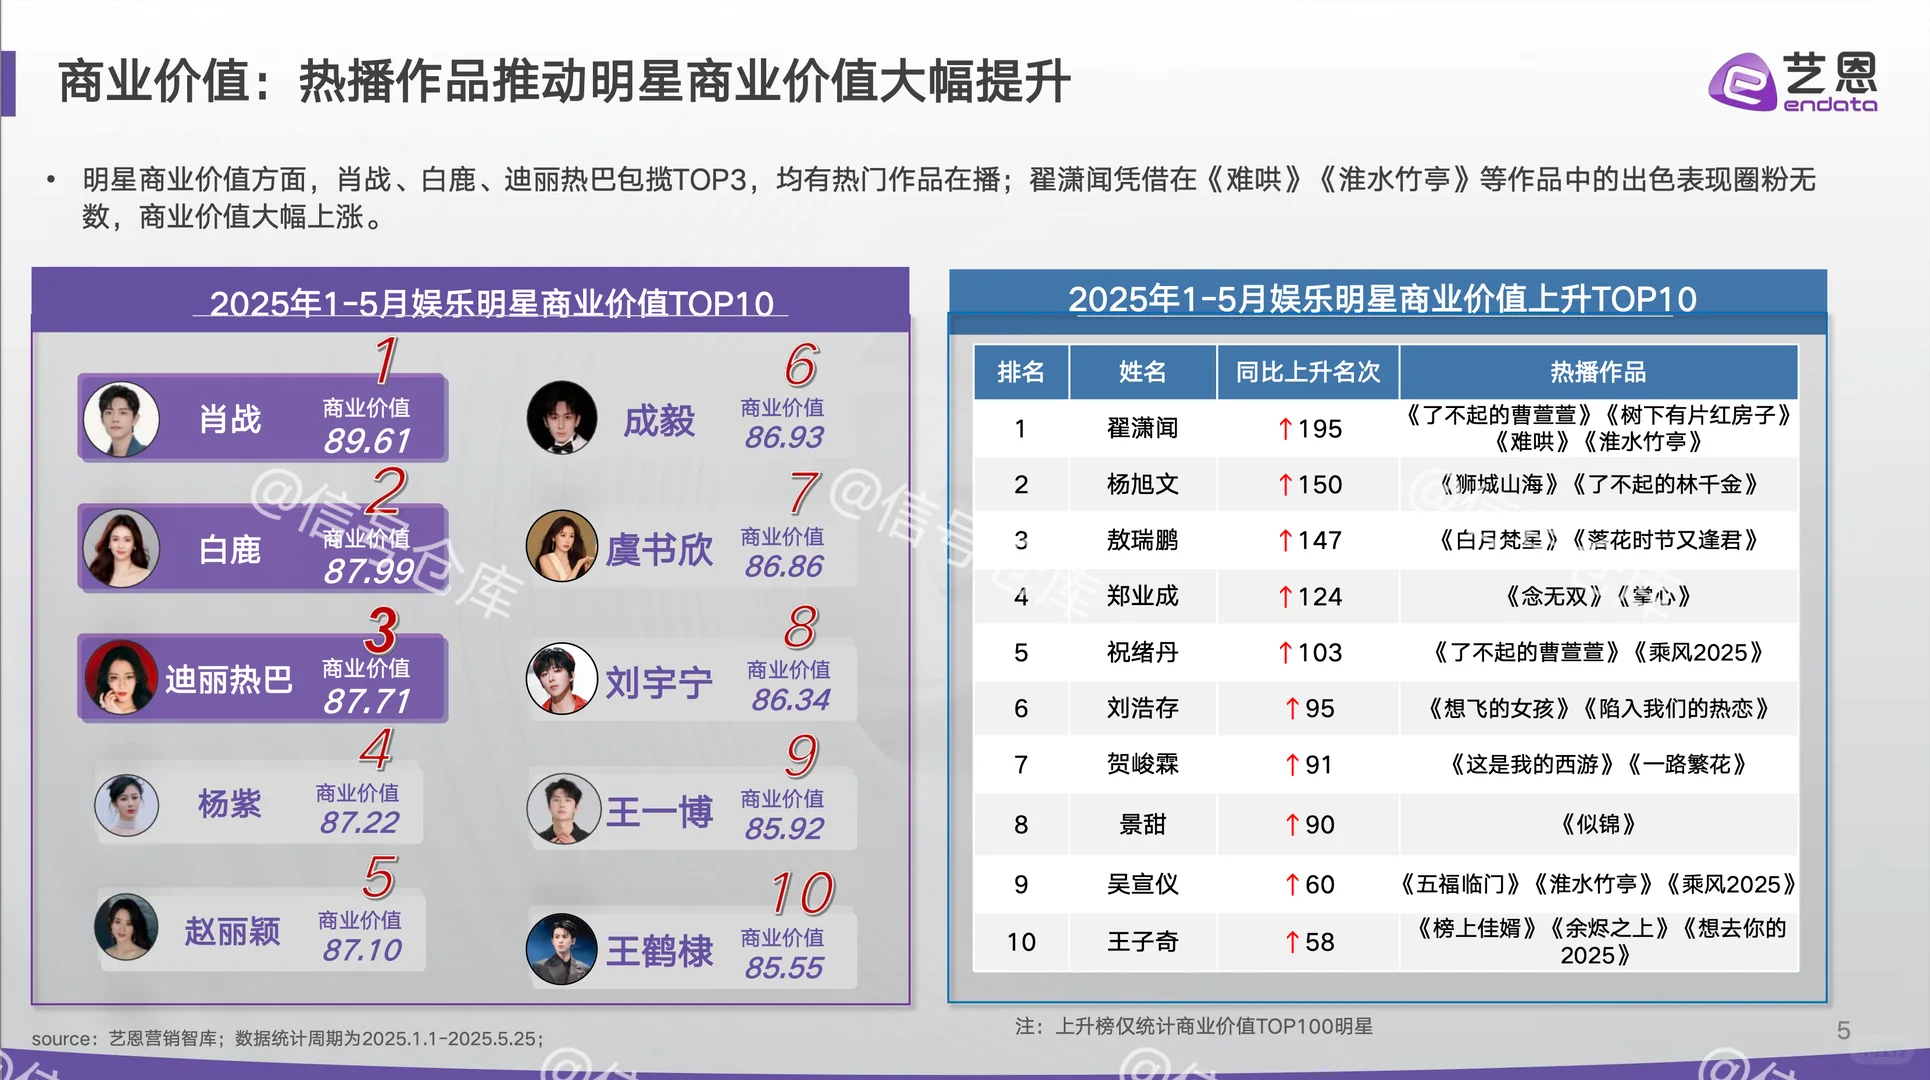Click 王一博's avatar photo
The height and width of the screenshot is (1080, 1930).
(x=564, y=808)
